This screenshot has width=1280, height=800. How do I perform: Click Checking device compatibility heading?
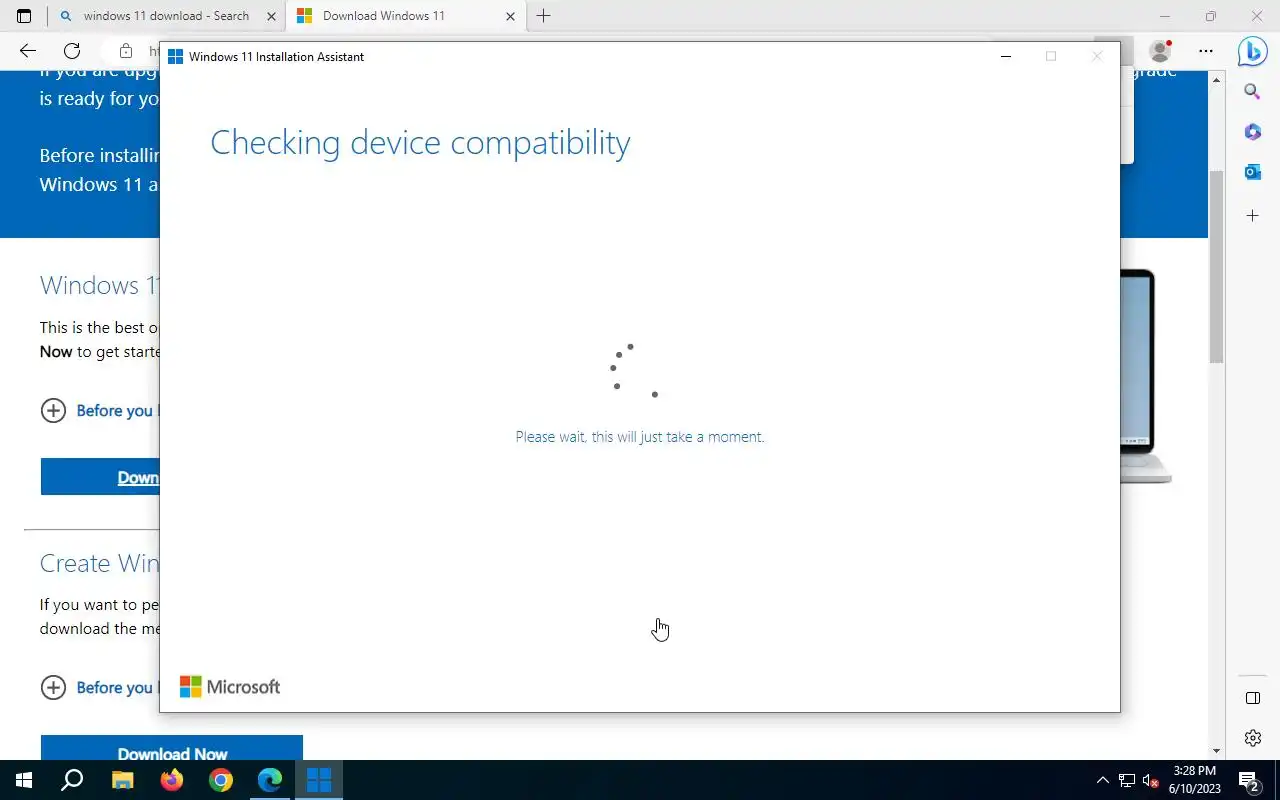pyautogui.click(x=420, y=143)
